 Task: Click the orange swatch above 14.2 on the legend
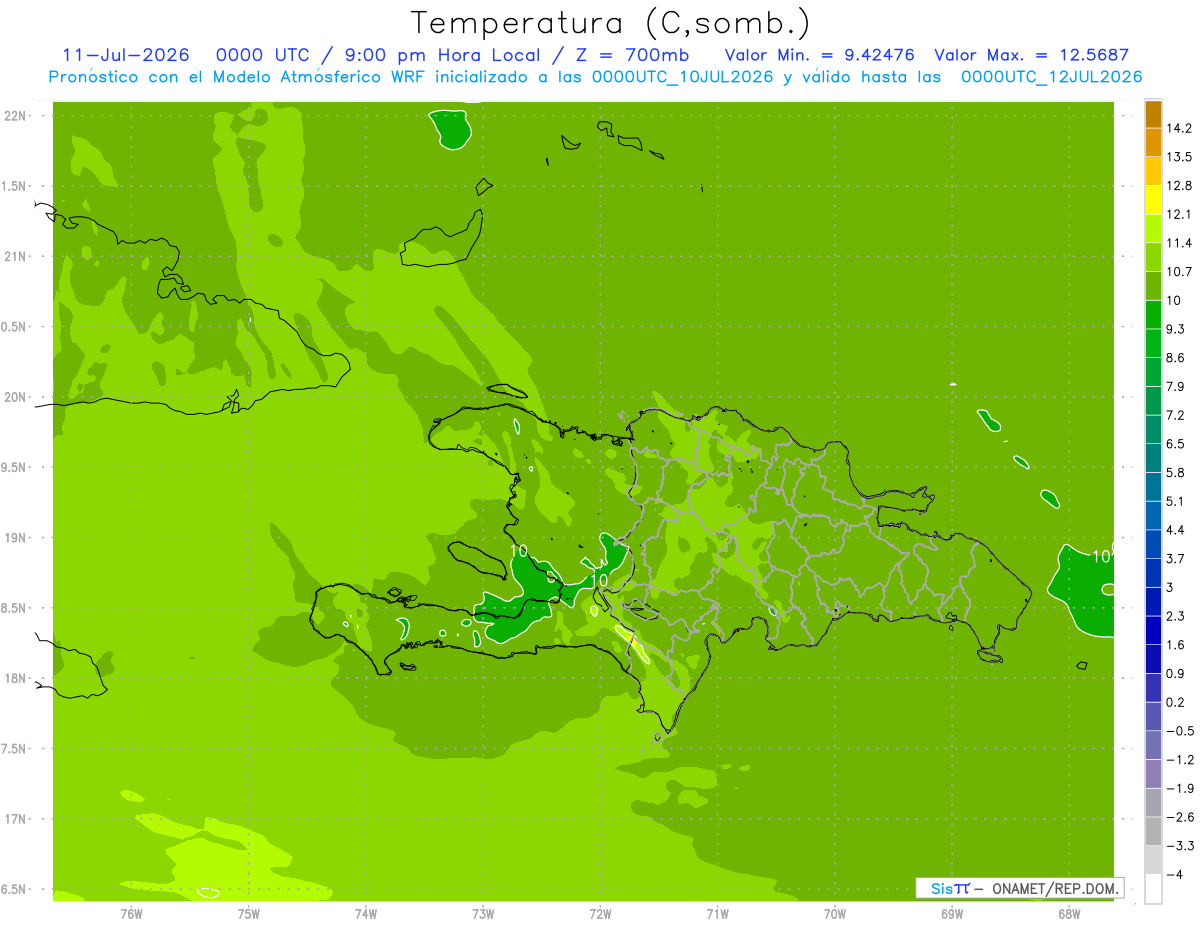point(1153,114)
